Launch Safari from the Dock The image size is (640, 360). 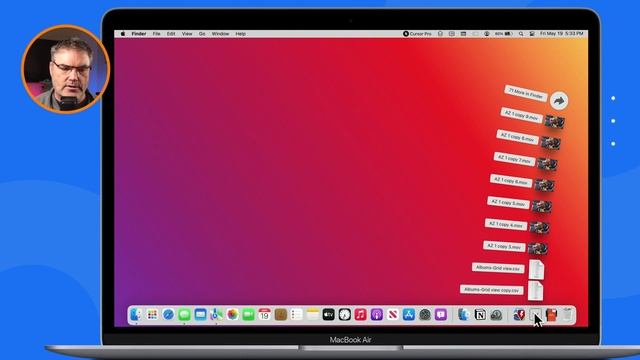[x=168, y=315]
